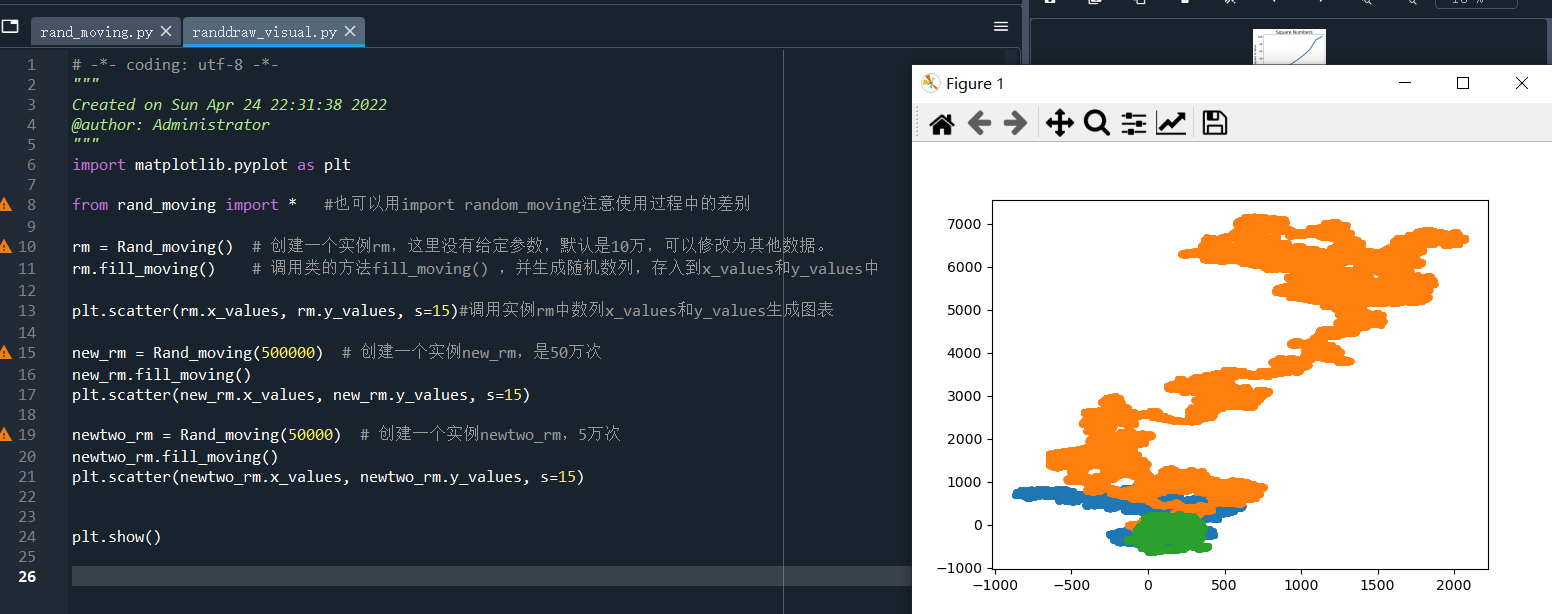Go back to previous view arrow
Viewport: 1552px width, 614px height.
pos(979,123)
